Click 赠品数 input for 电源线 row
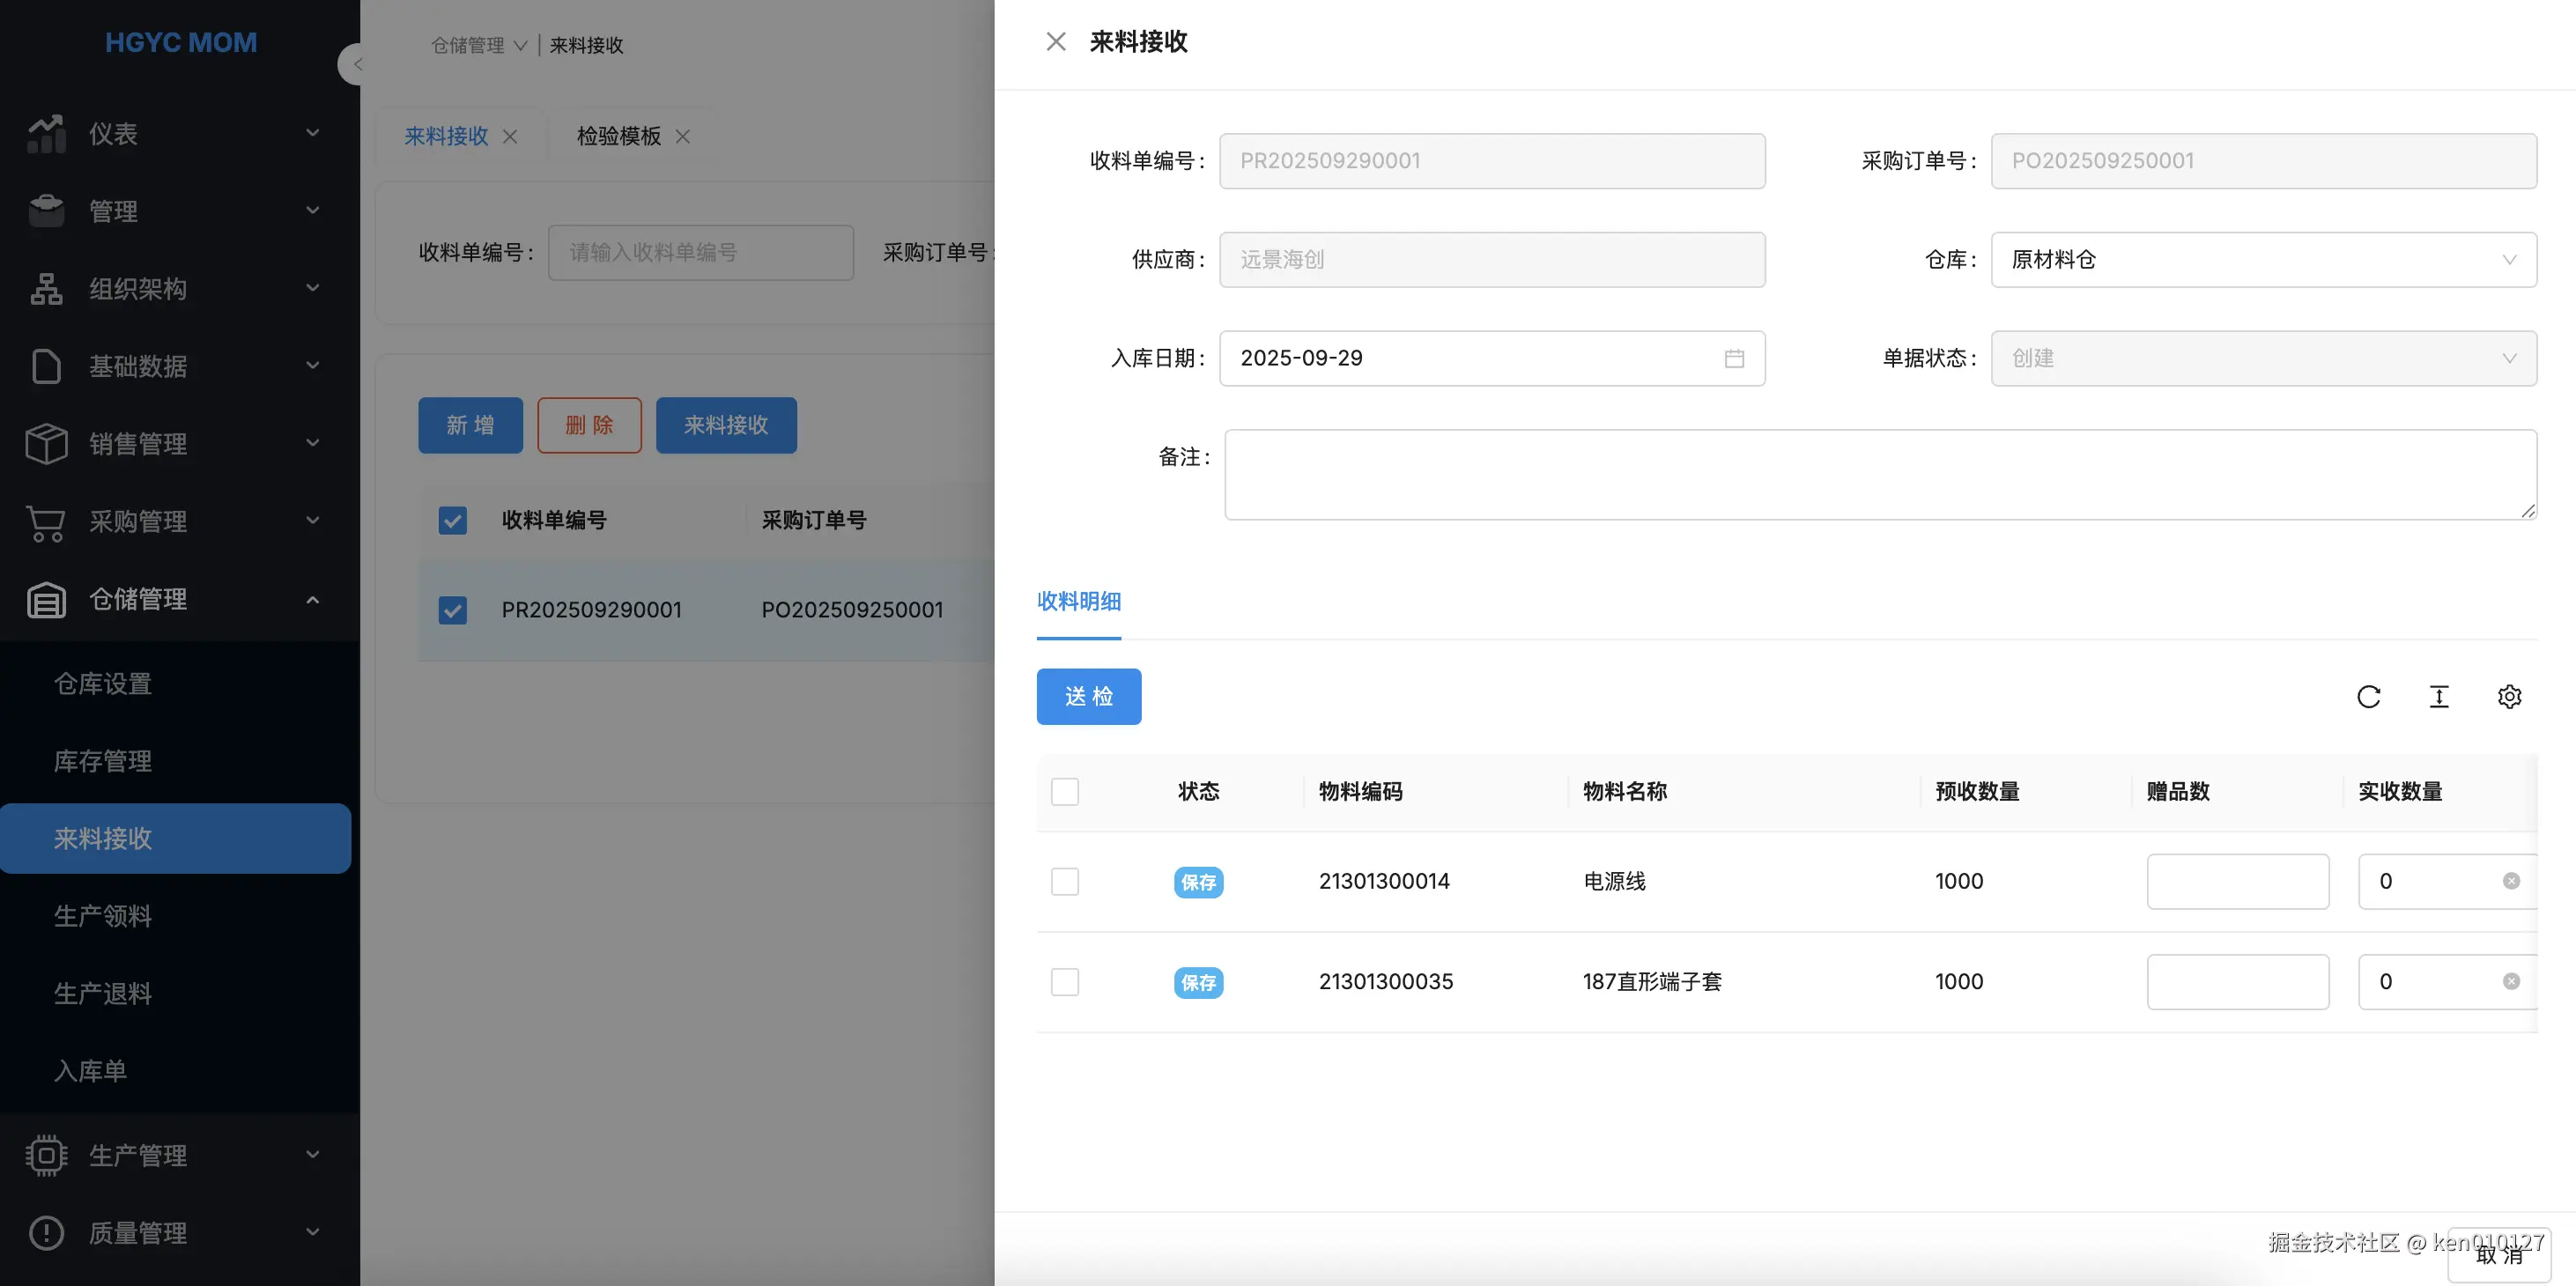 point(2237,881)
